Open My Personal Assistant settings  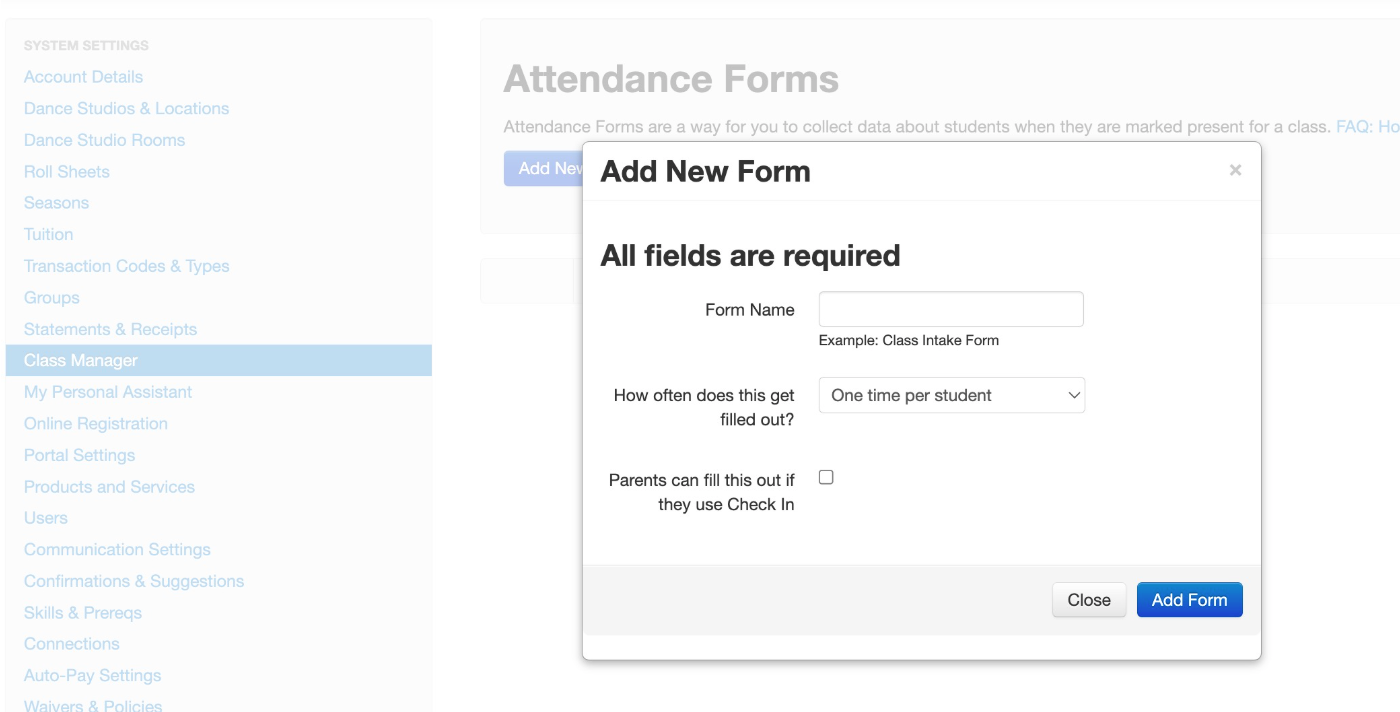pyautogui.click(x=108, y=392)
